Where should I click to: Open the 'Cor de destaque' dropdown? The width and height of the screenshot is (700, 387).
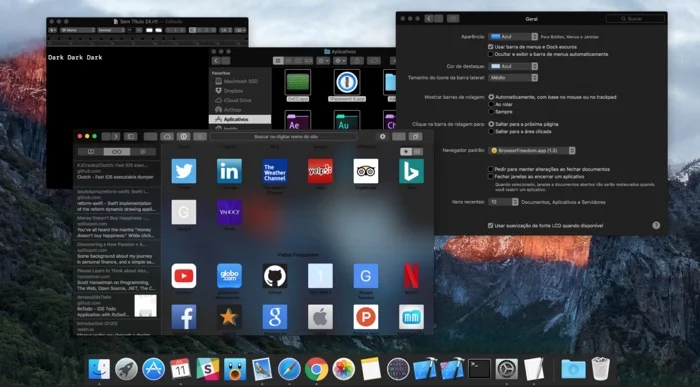tap(513, 66)
